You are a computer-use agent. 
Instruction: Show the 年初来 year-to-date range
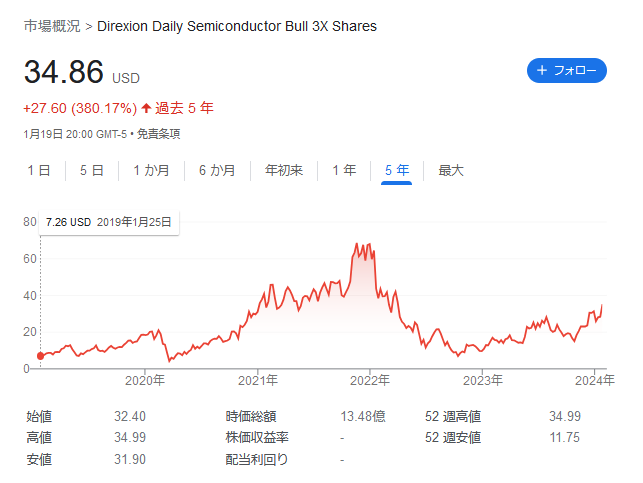tap(284, 170)
